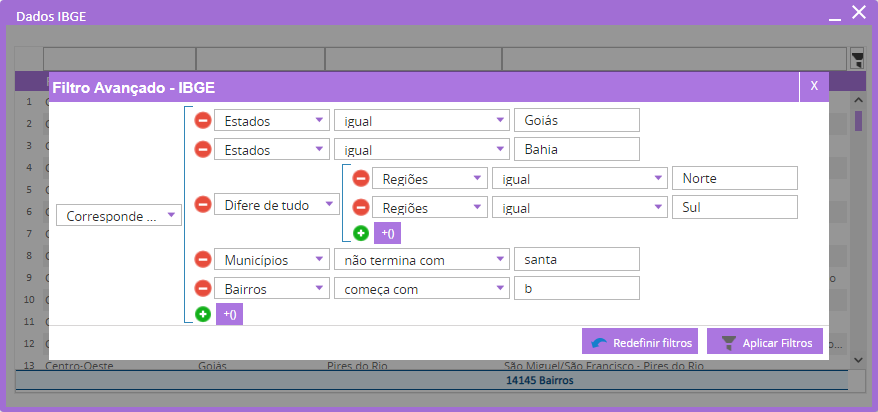Click the value field containing 'santa'
The height and width of the screenshot is (412, 878).
575,260
